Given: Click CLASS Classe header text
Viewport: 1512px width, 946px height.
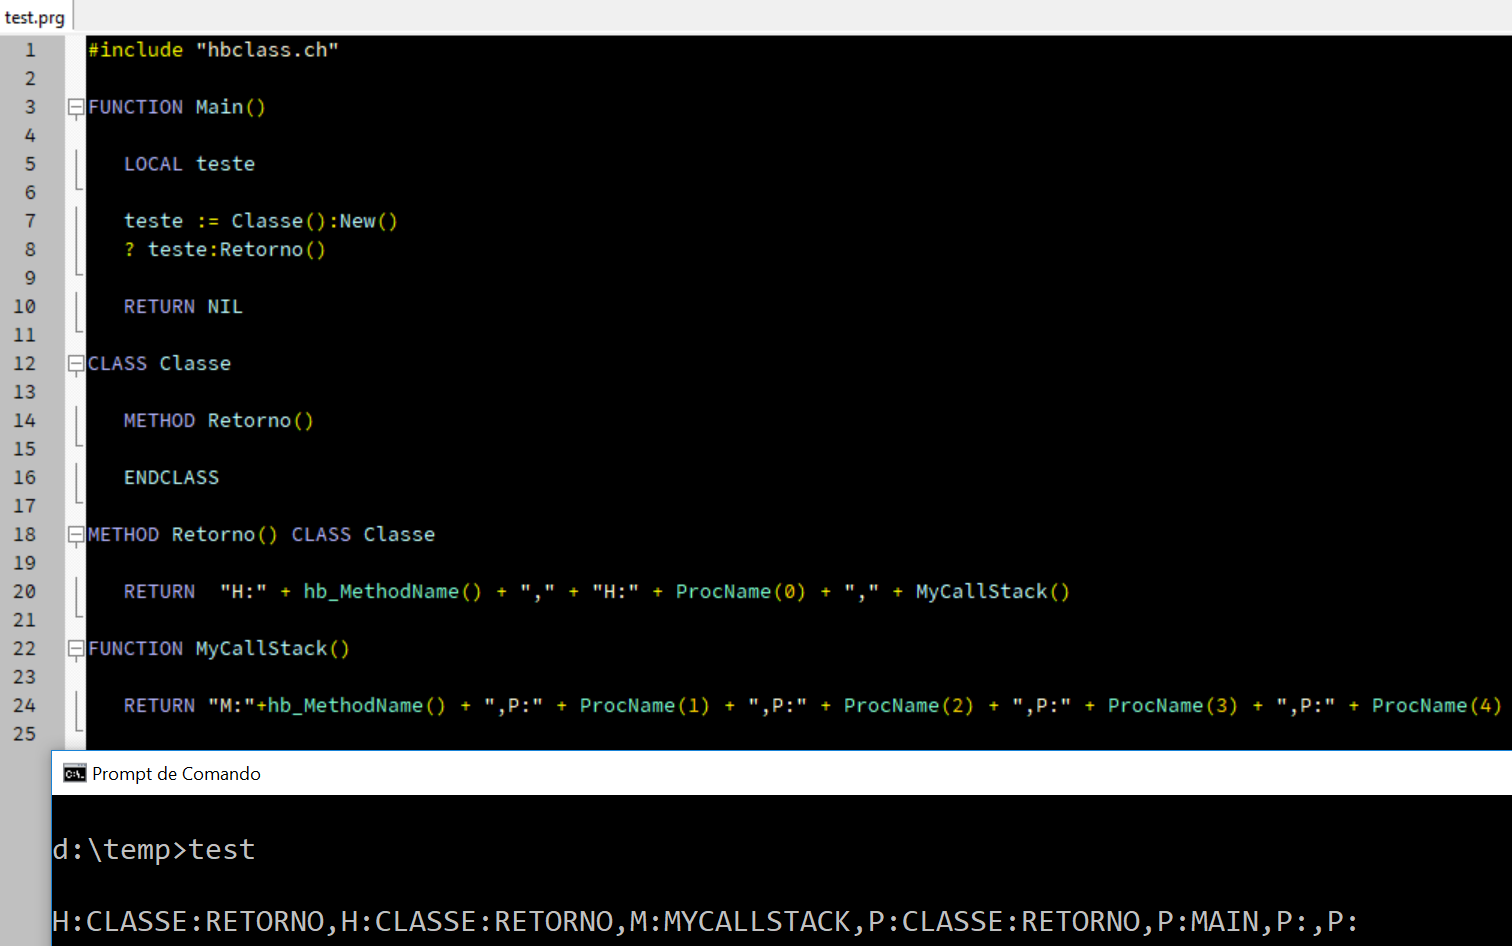Looking at the screenshot, I should click(x=159, y=364).
